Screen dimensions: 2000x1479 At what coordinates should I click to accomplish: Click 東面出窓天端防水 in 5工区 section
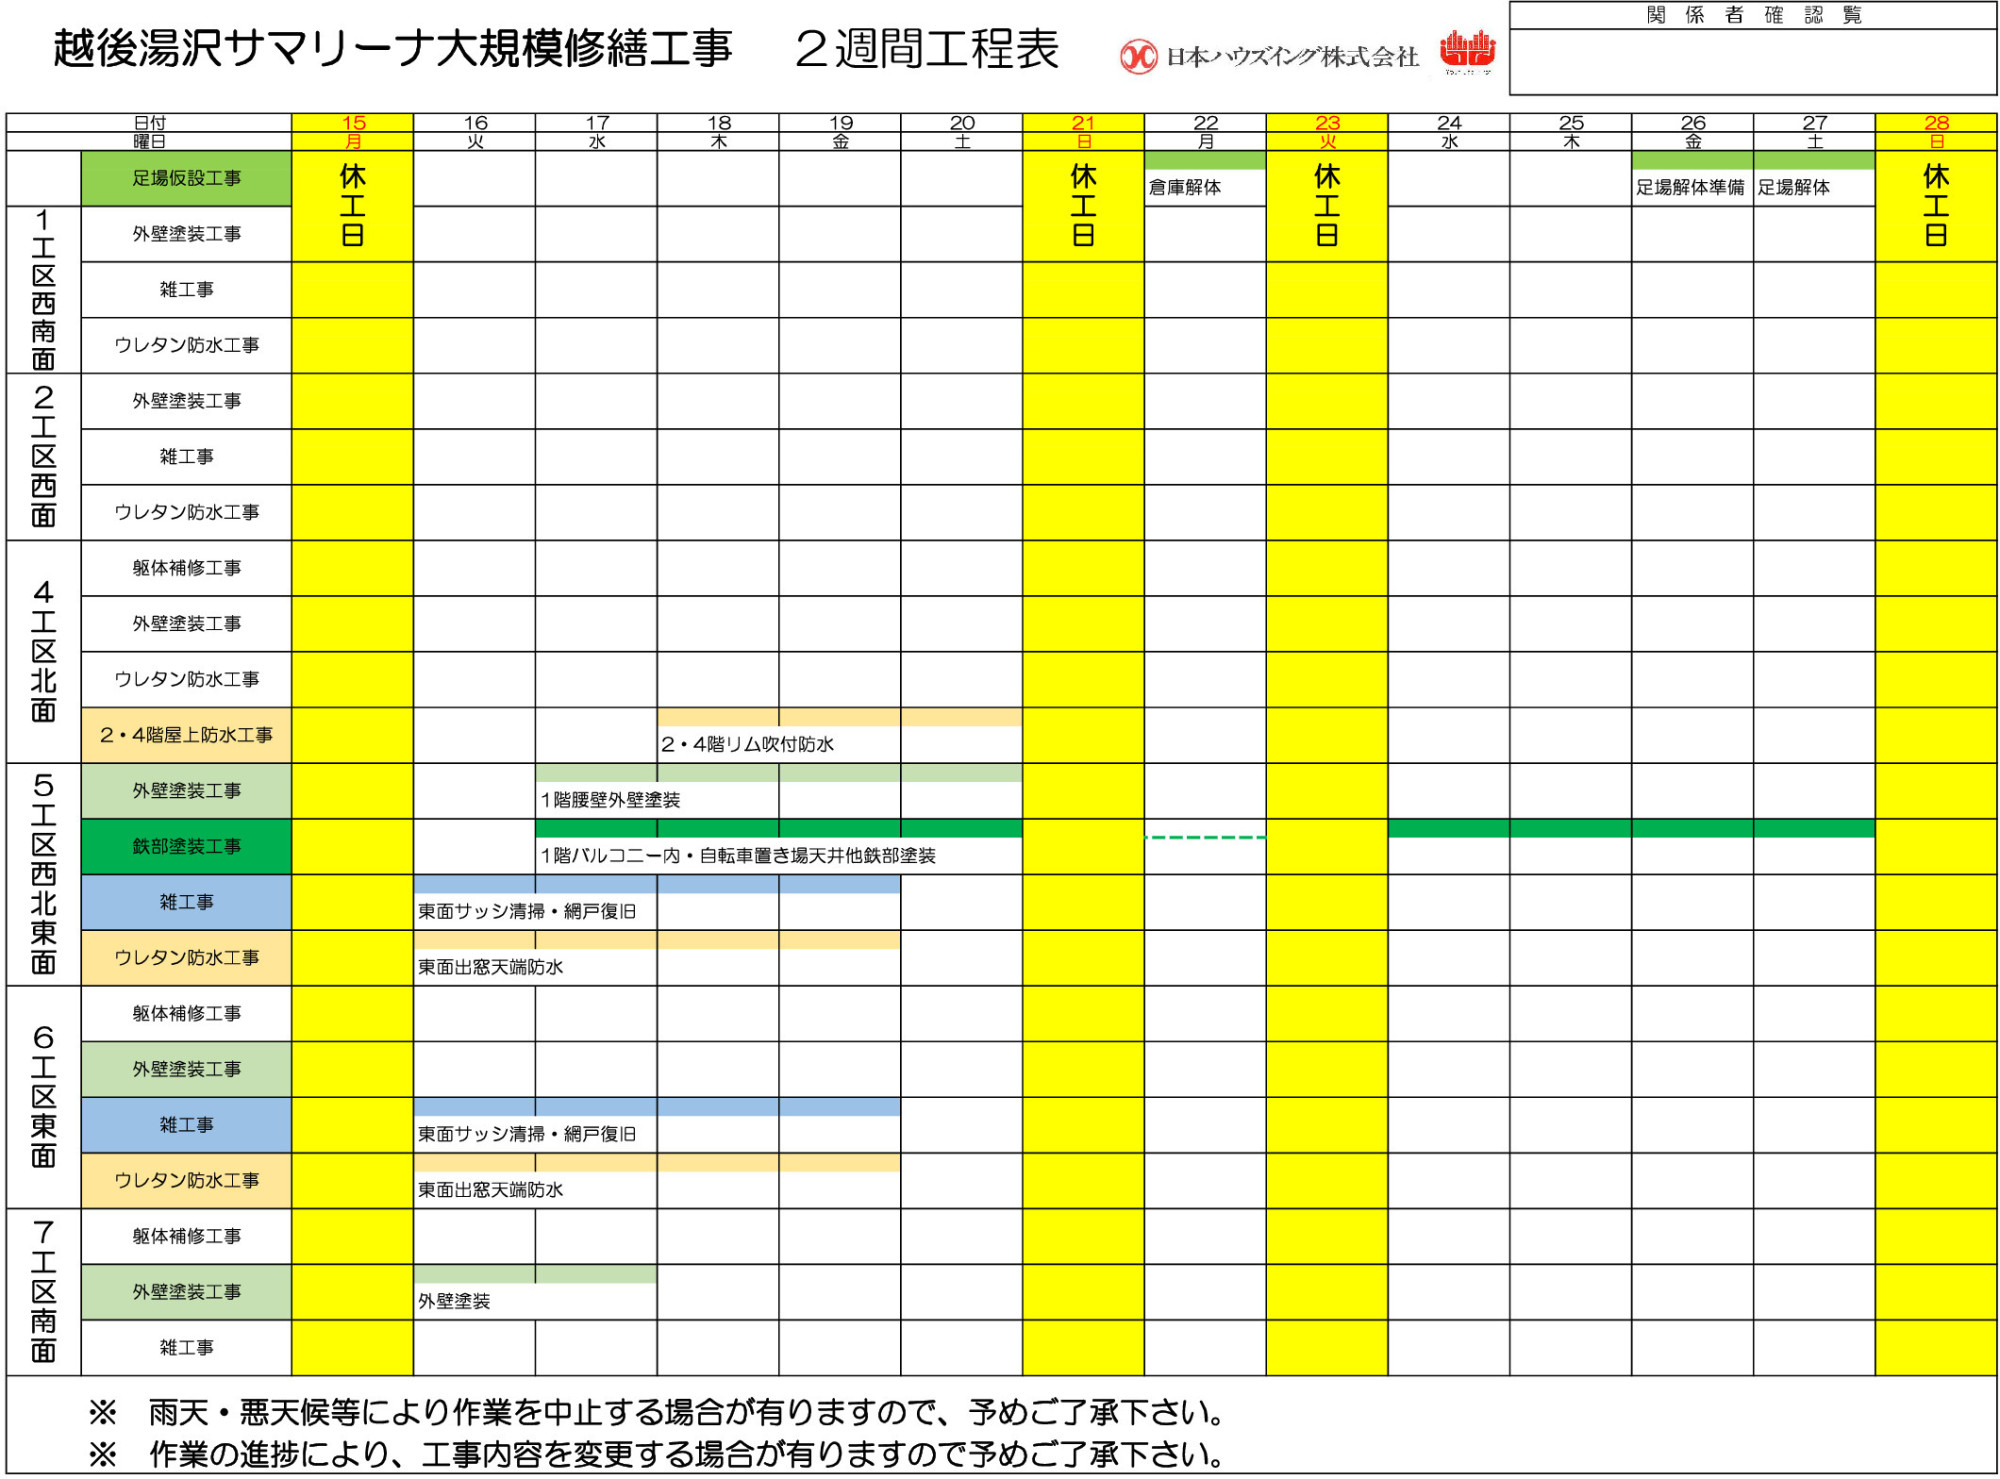pyautogui.click(x=490, y=968)
